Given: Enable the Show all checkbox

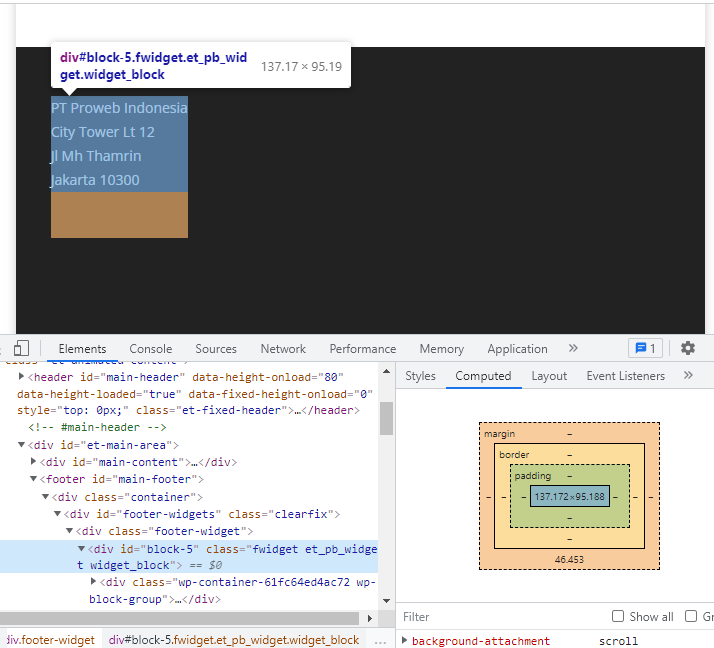Looking at the screenshot, I should (618, 616).
